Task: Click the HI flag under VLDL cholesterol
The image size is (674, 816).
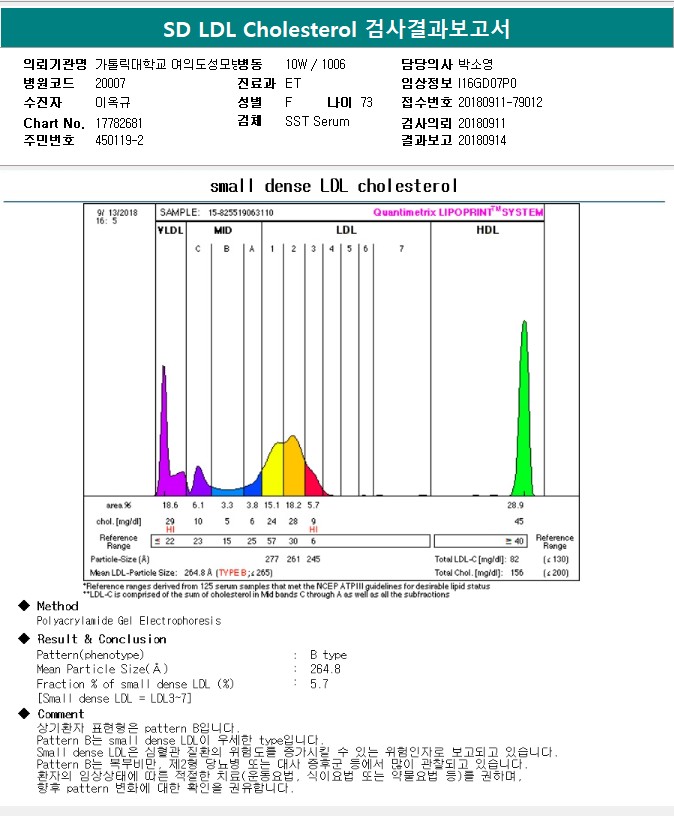Action: pyautogui.click(x=170, y=529)
